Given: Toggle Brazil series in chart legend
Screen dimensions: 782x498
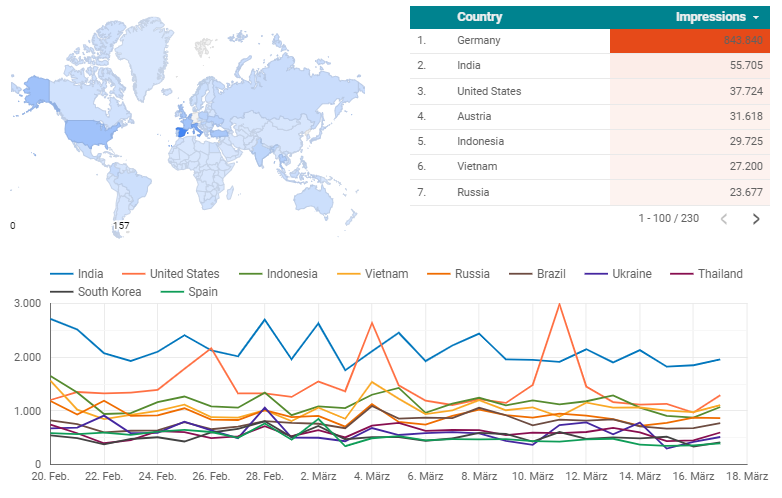Looking at the screenshot, I should click(x=538, y=274).
